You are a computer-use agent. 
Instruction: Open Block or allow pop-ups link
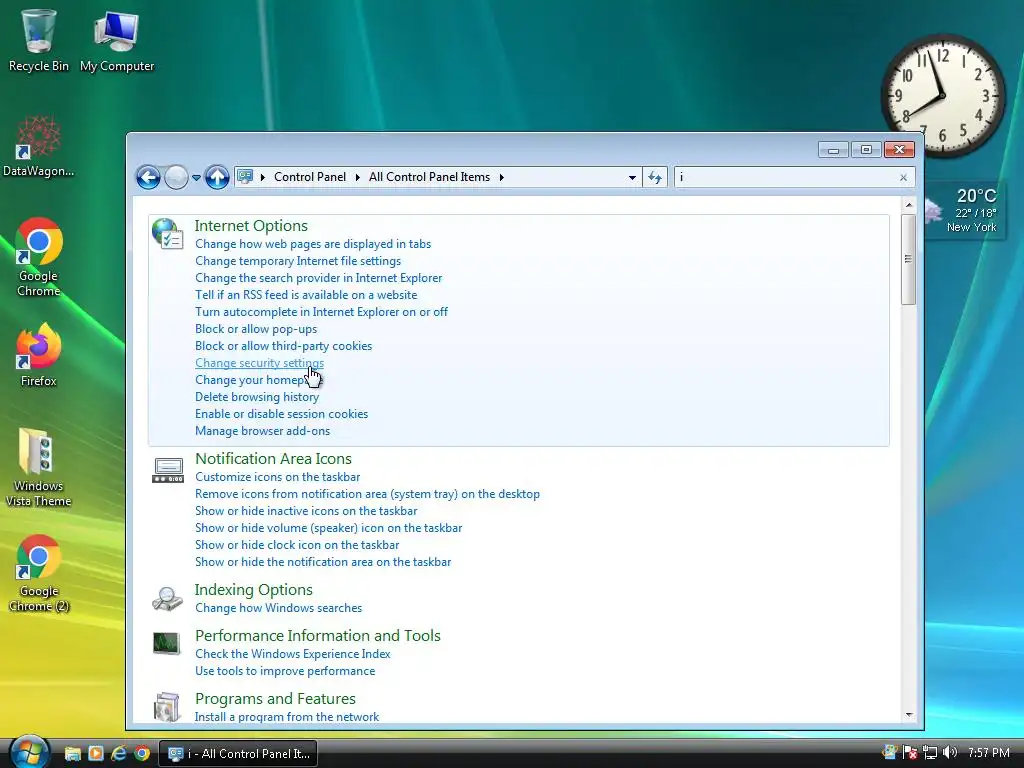[x=256, y=329]
